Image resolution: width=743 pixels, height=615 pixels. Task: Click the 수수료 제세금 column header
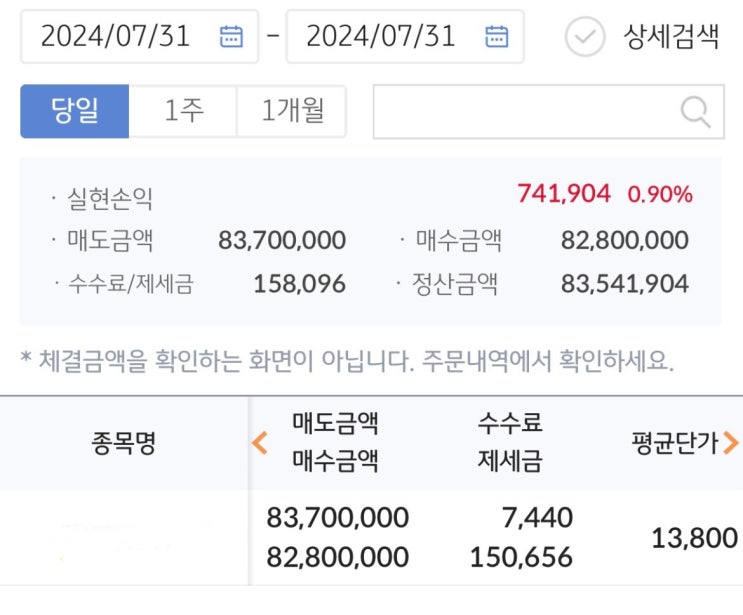pyautogui.click(x=510, y=442)
